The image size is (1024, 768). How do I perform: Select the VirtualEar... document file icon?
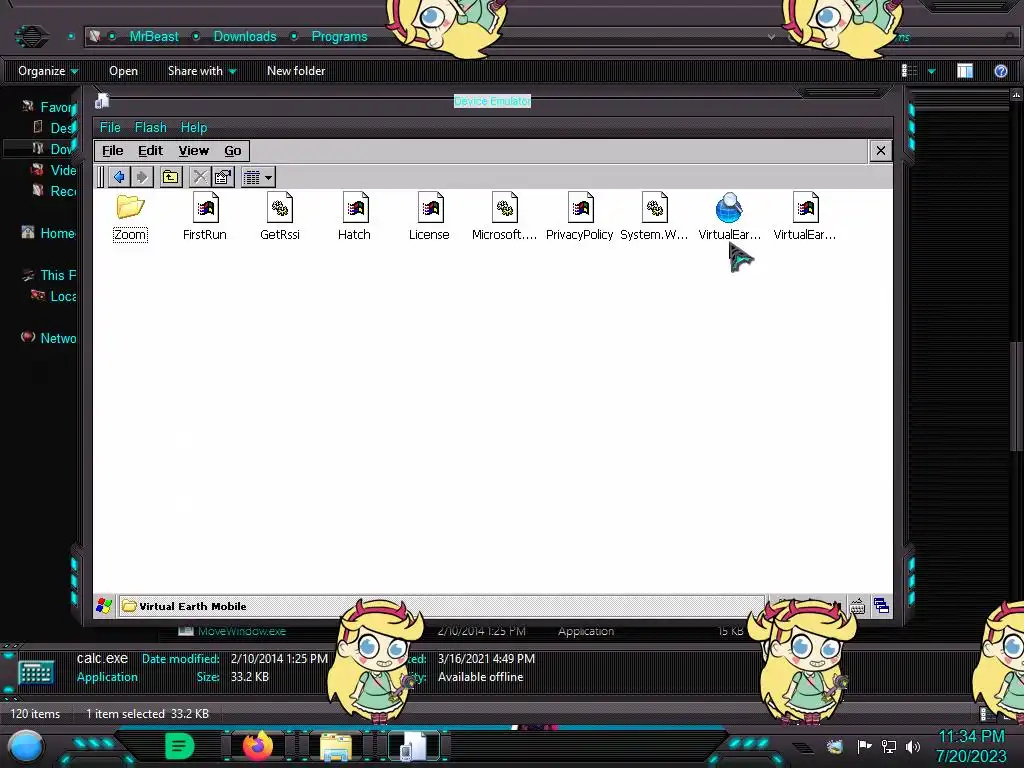pos(805,217)
